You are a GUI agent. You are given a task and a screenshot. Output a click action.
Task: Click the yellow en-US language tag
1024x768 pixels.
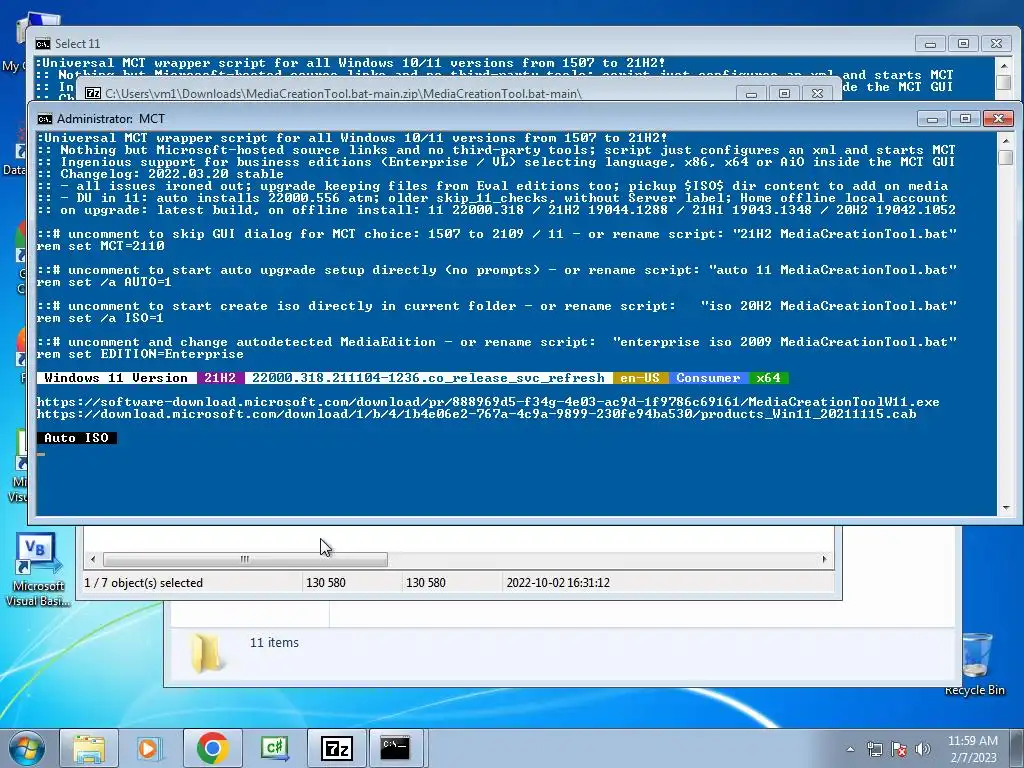coord(640,378)
